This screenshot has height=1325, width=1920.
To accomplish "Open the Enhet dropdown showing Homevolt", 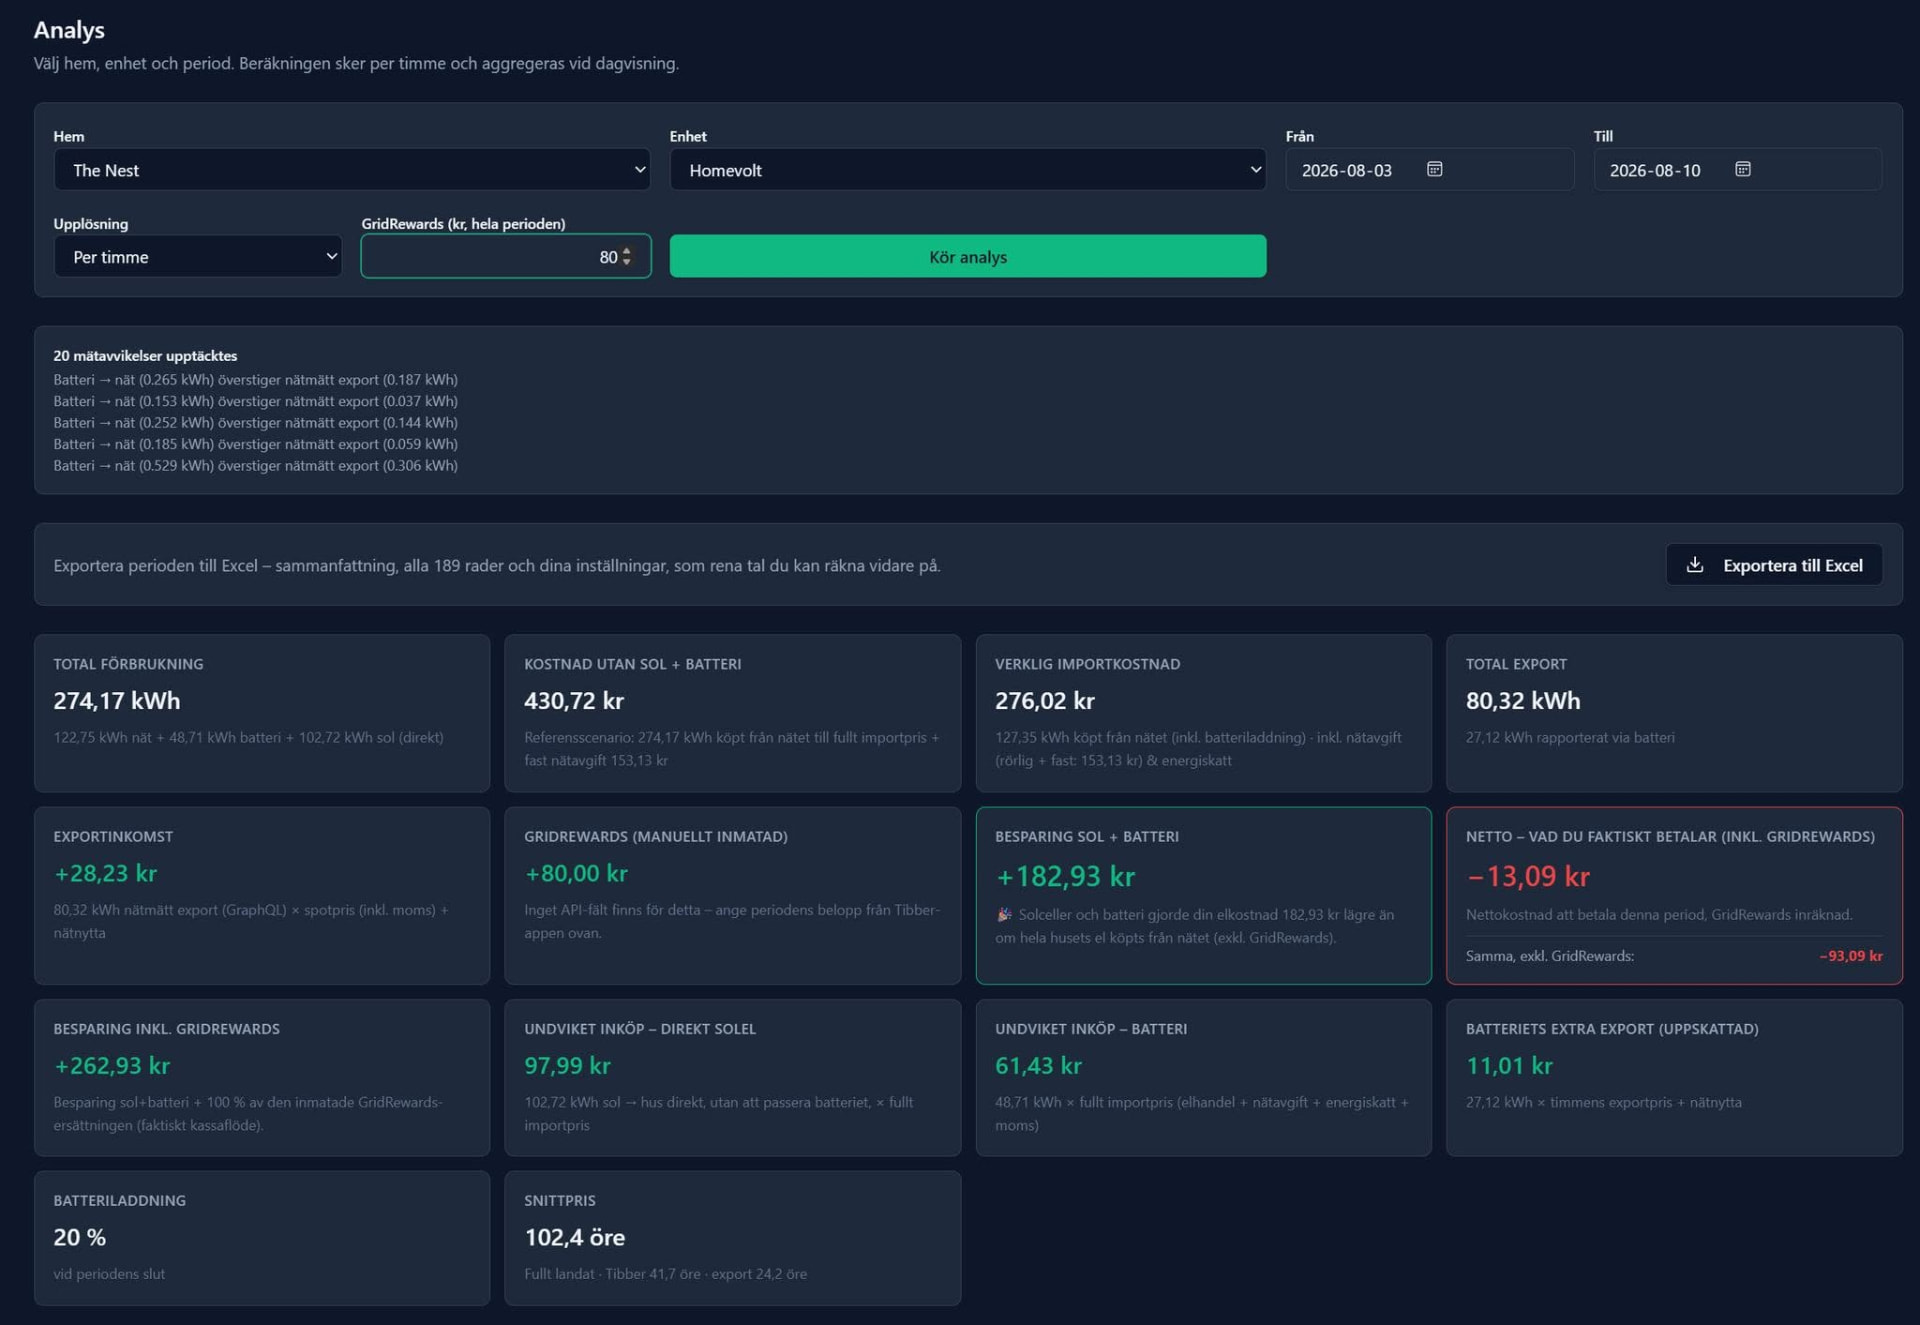I will pos(968,170).
